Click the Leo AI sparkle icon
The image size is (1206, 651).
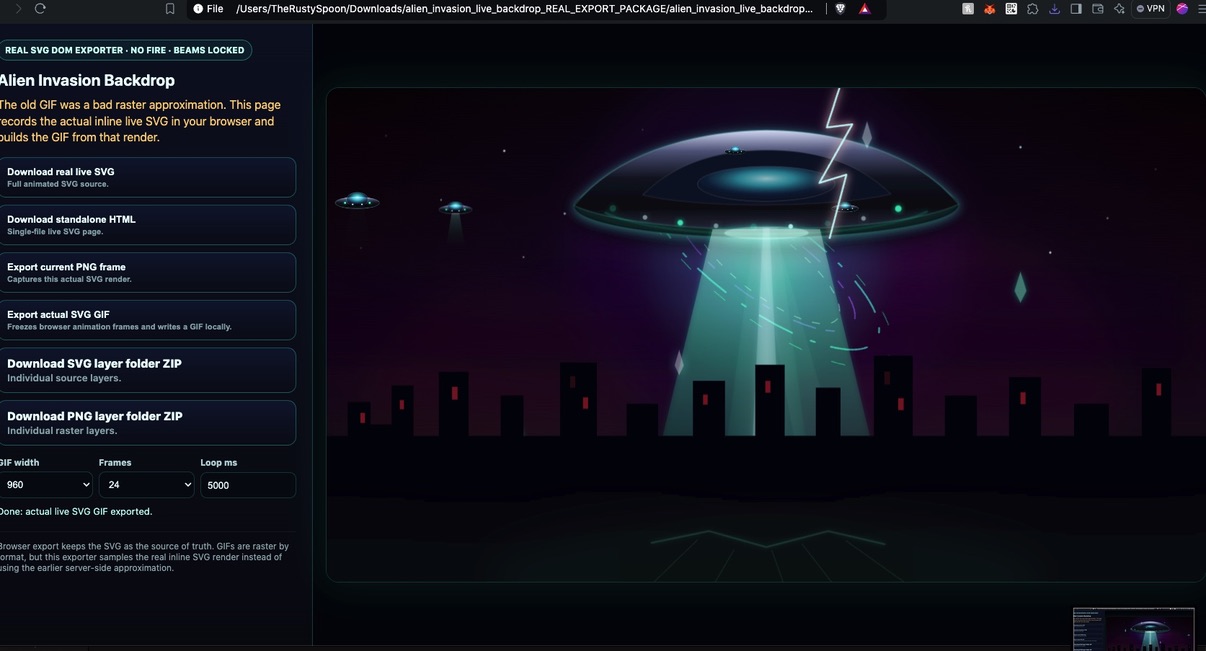[x=1119, y=8]
